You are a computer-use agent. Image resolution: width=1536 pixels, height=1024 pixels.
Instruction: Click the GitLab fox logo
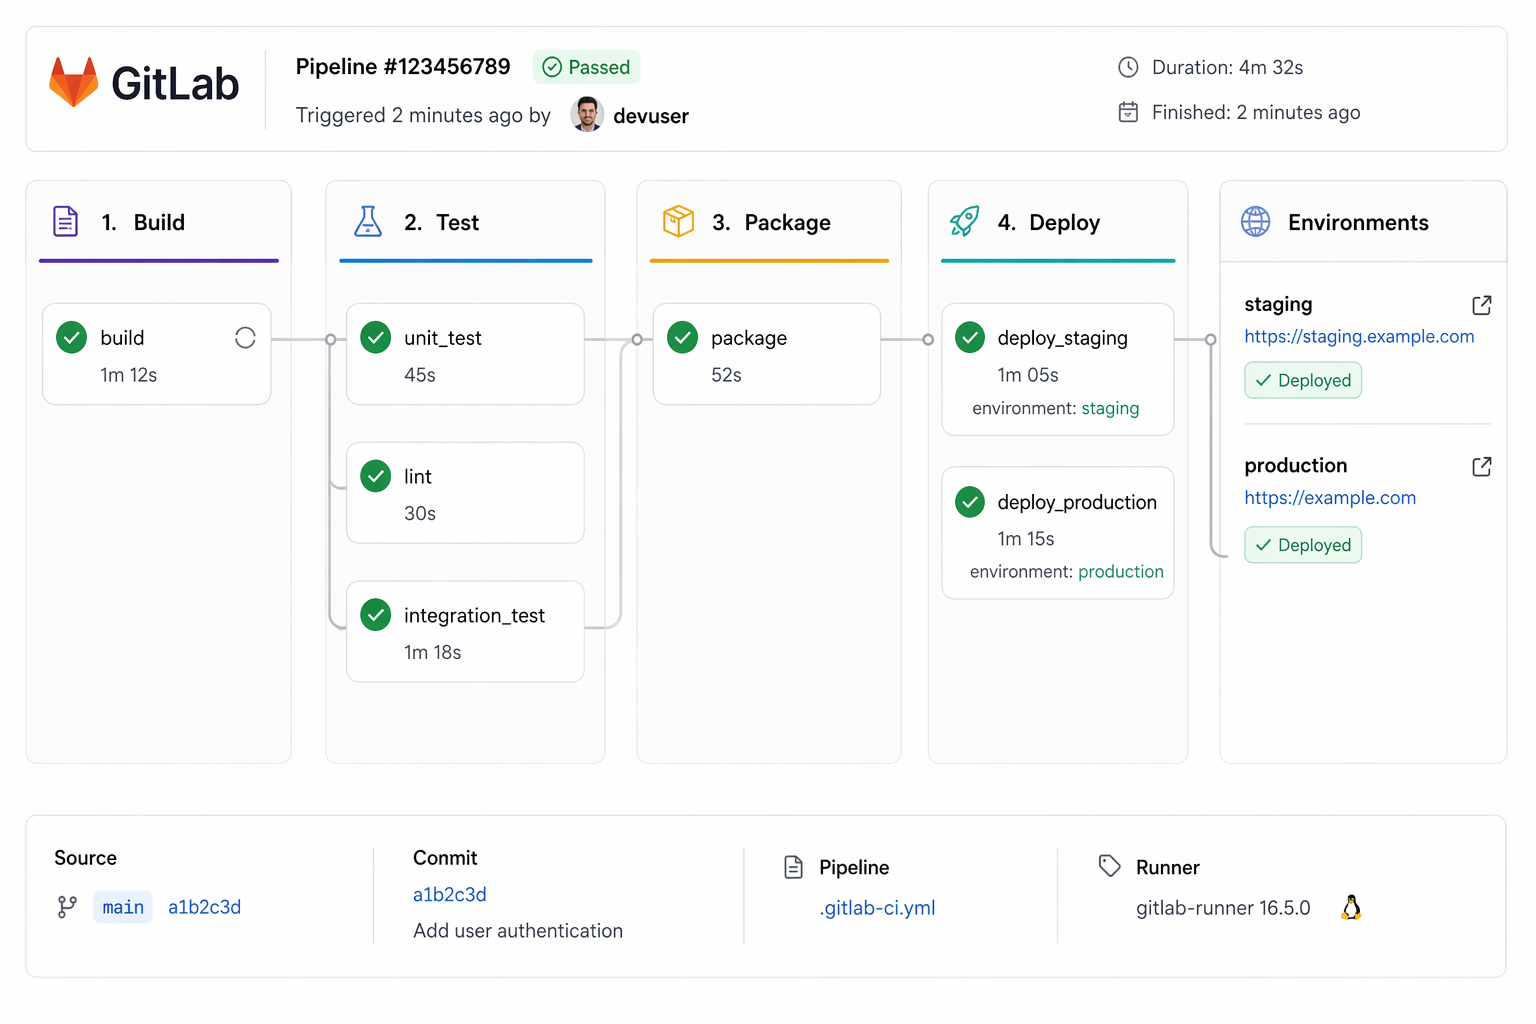(x=74, y=82)
